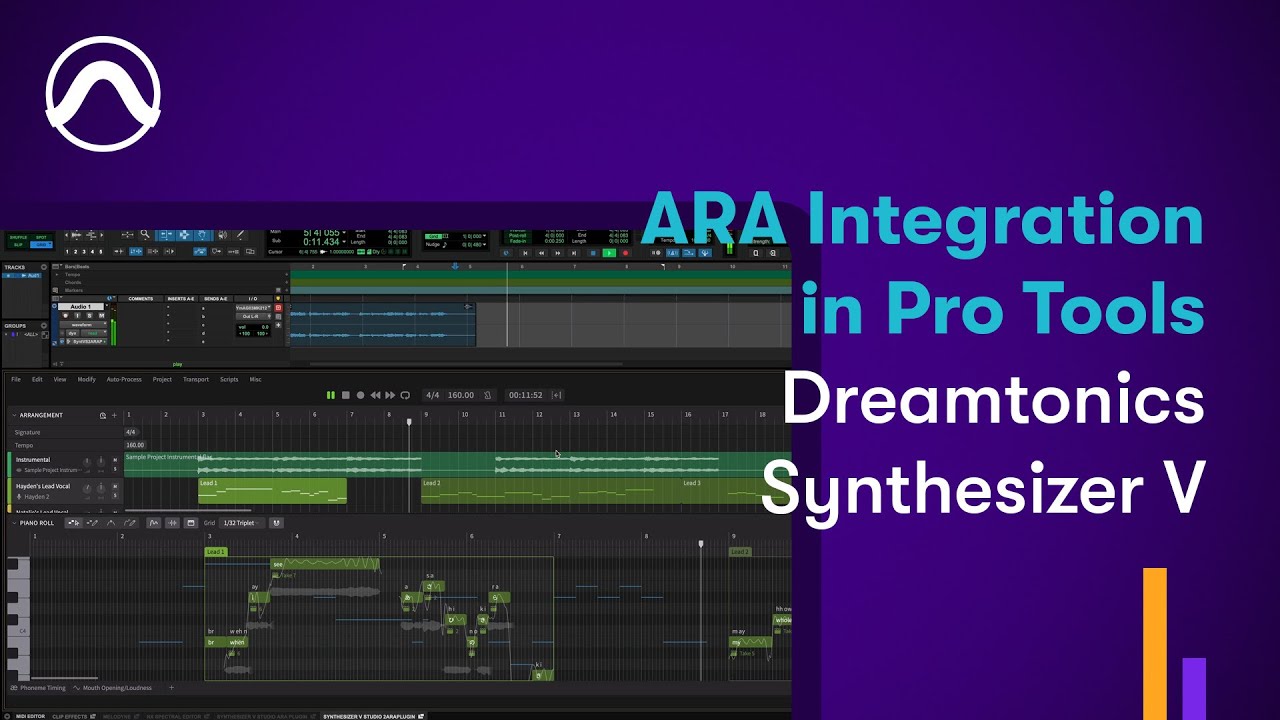
Task: Select the Pro Tools Scrubber tool
Action: (x=222, y=234)
